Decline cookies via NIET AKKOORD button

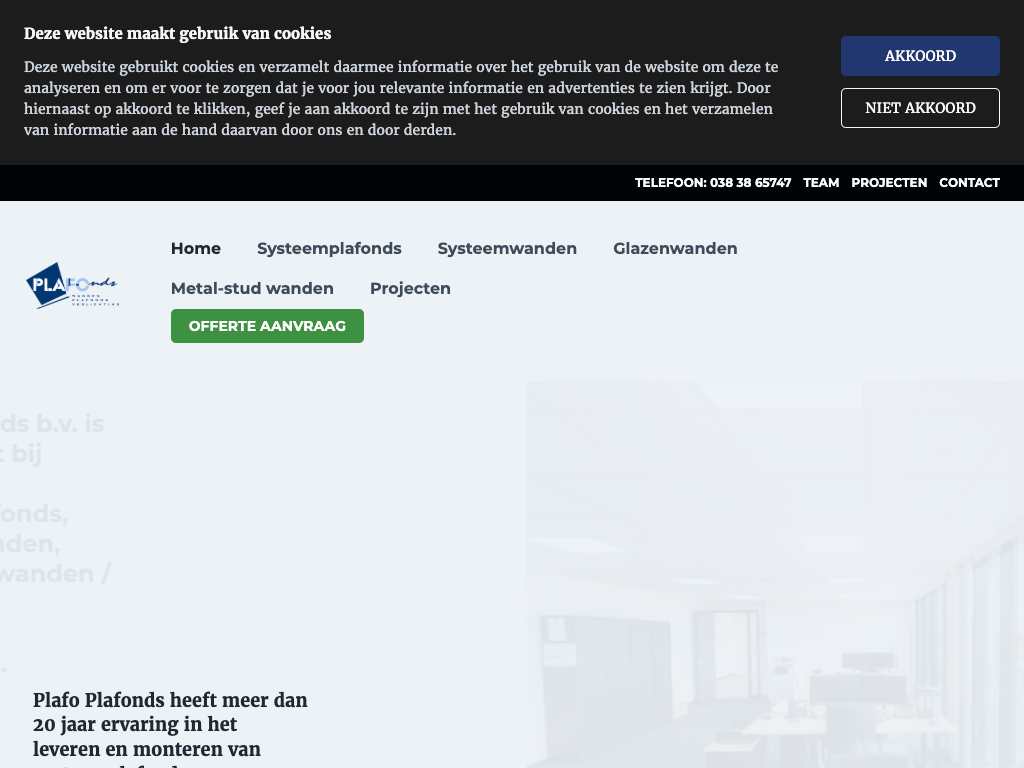(920, 108)
